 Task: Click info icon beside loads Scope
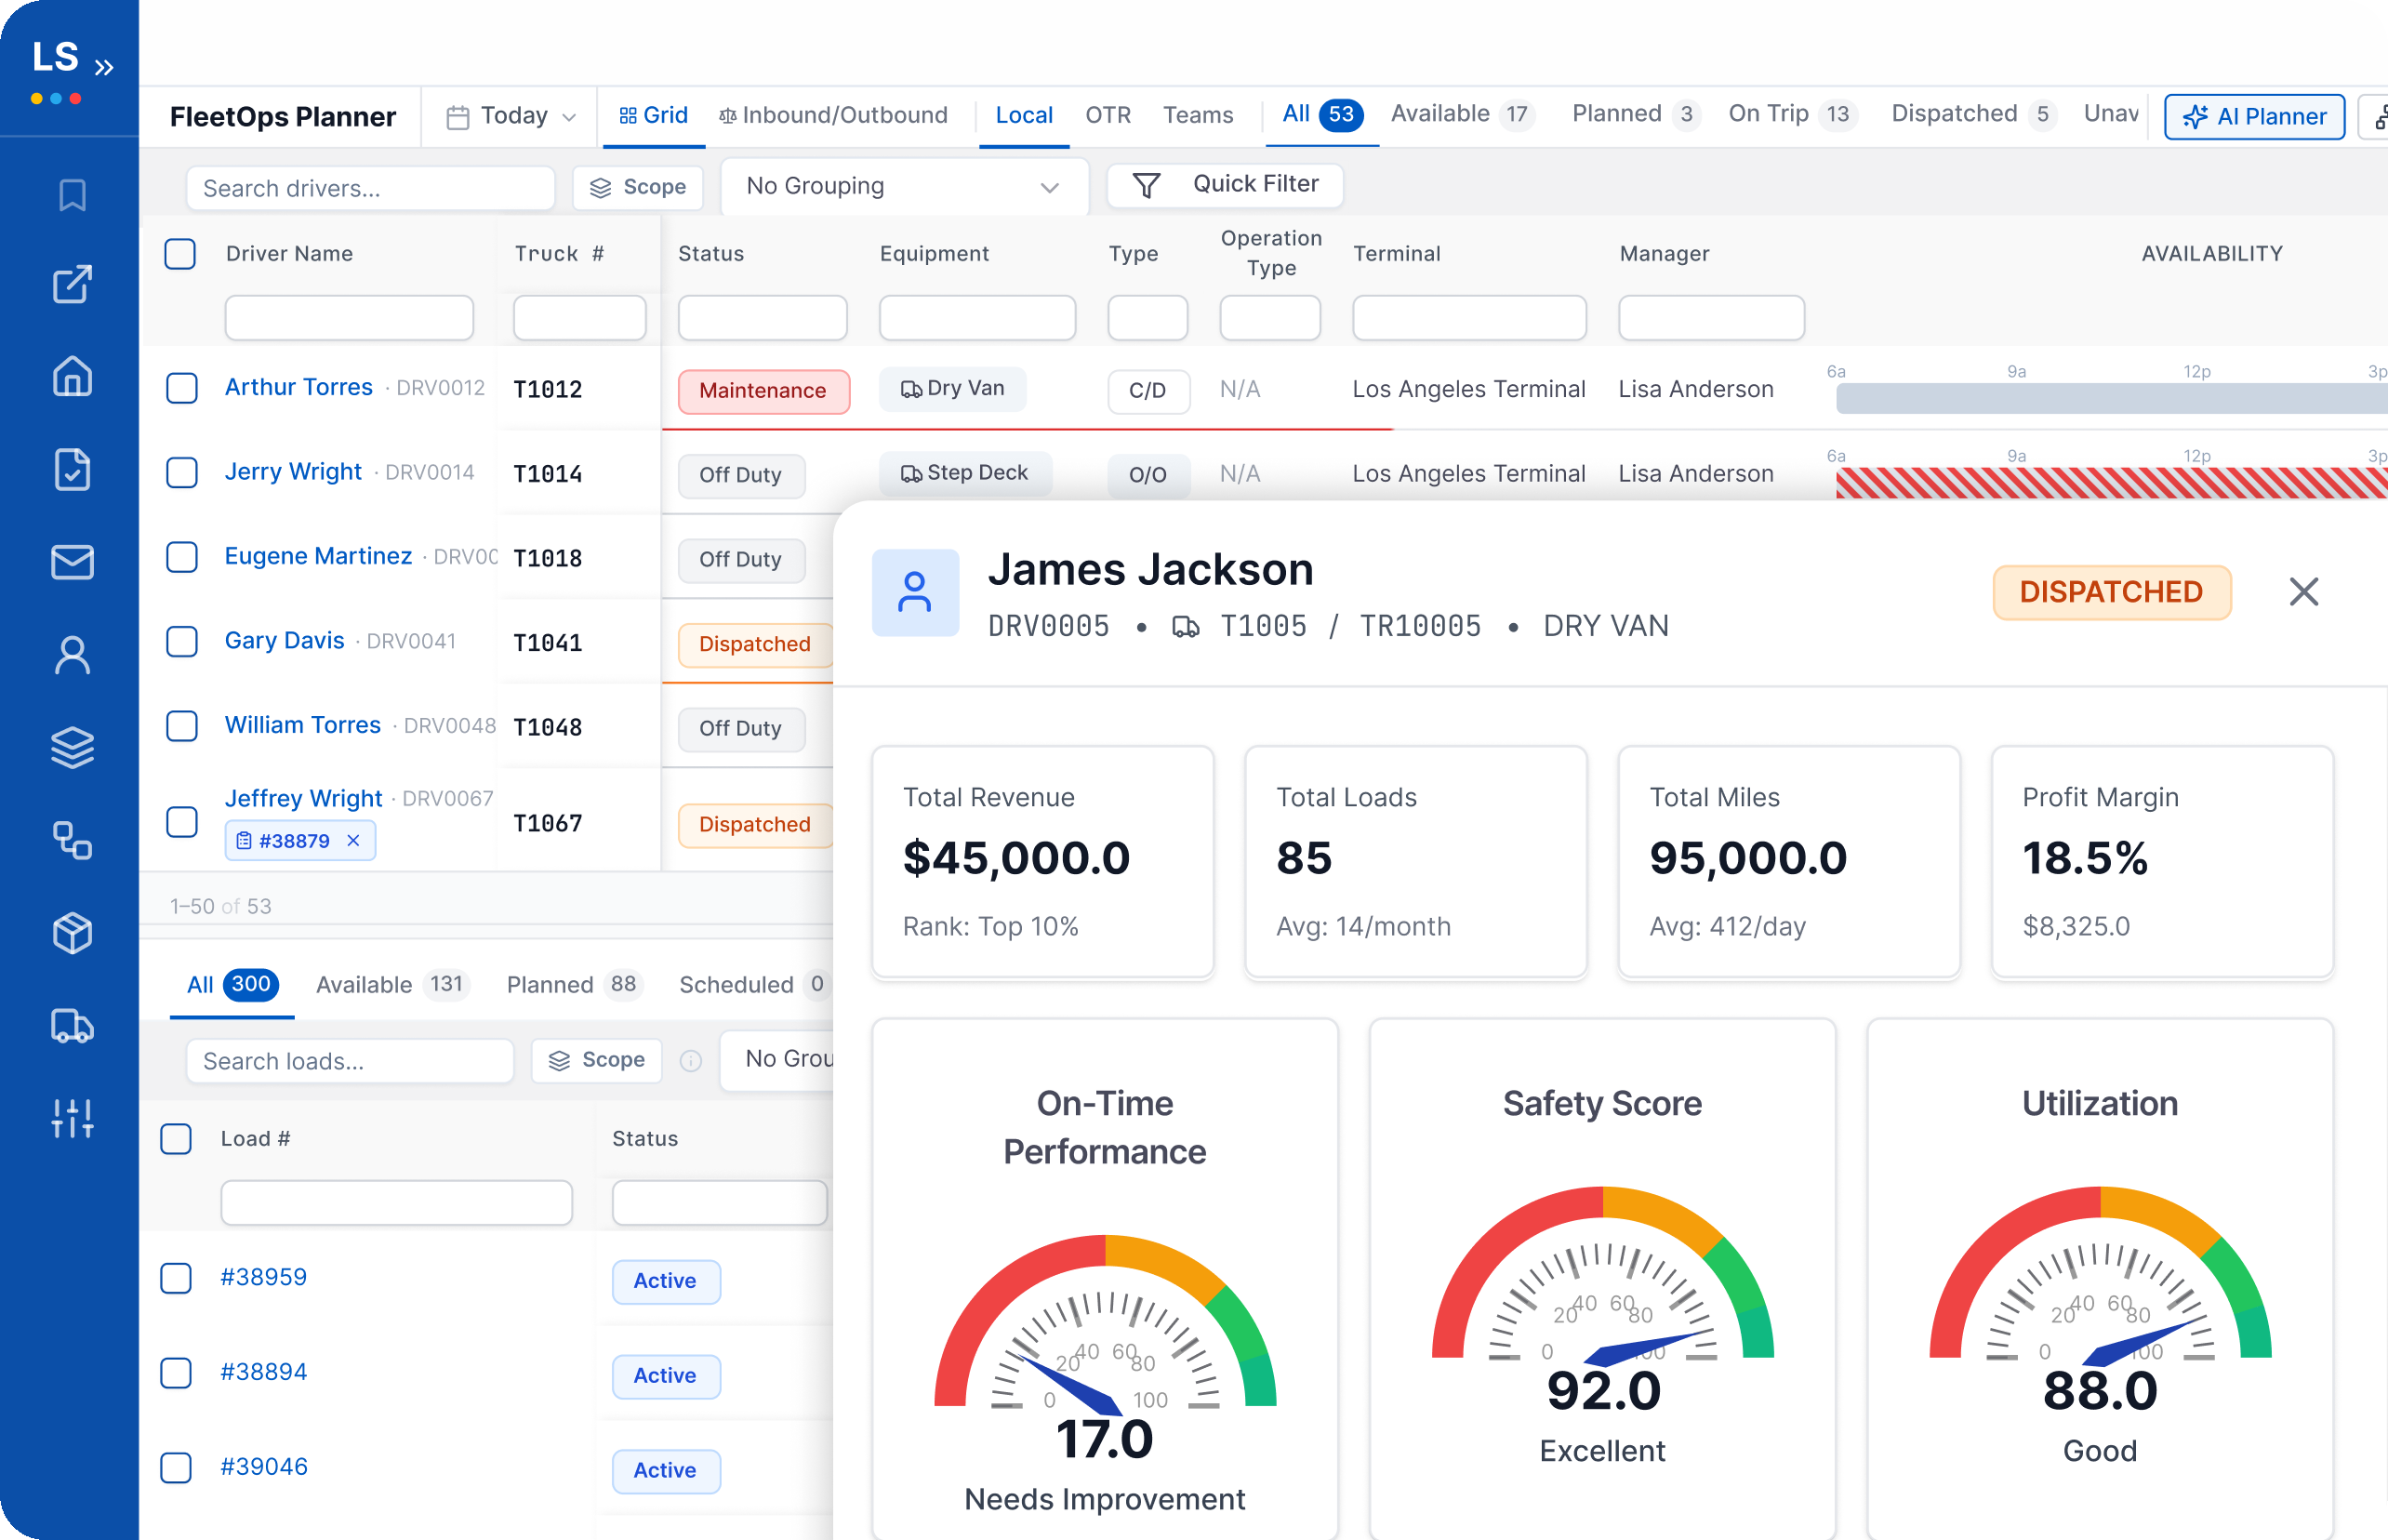[691, 1061]
